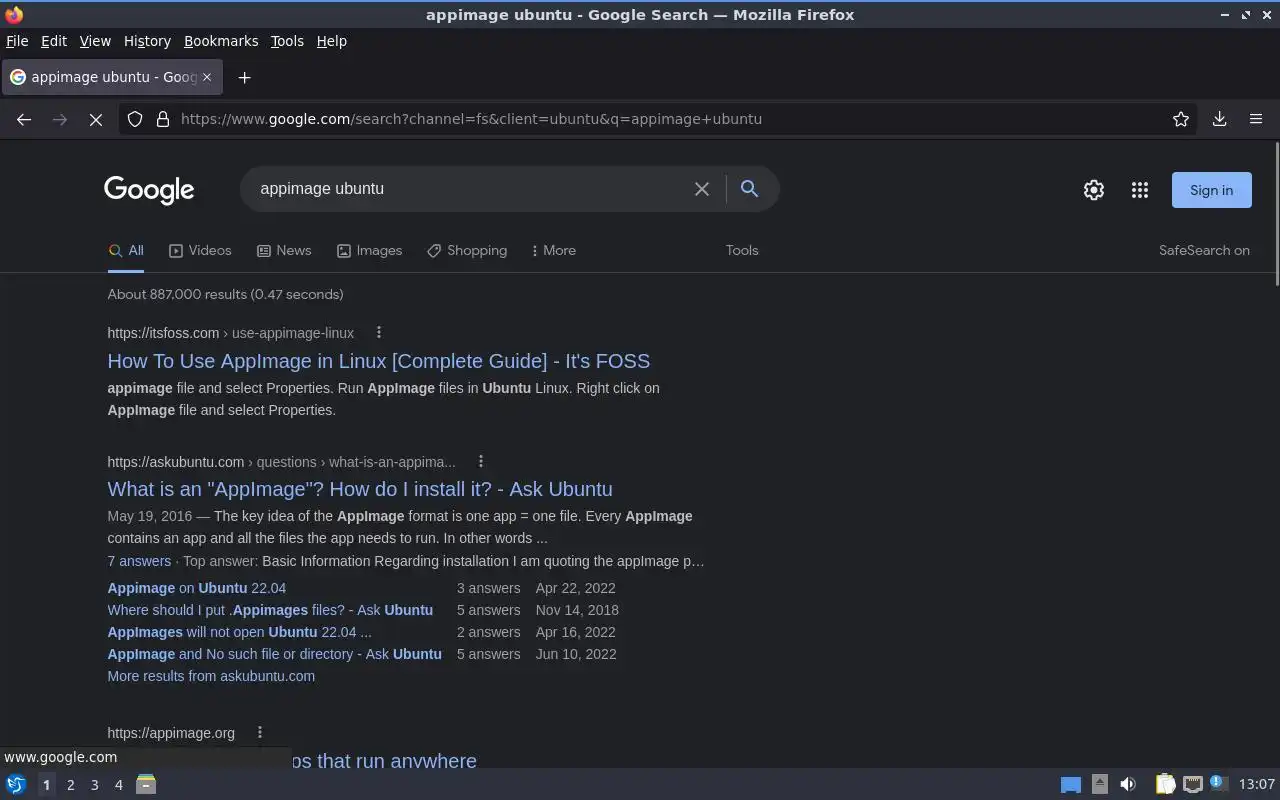Go back using the back arrow

tap(24, 119)
